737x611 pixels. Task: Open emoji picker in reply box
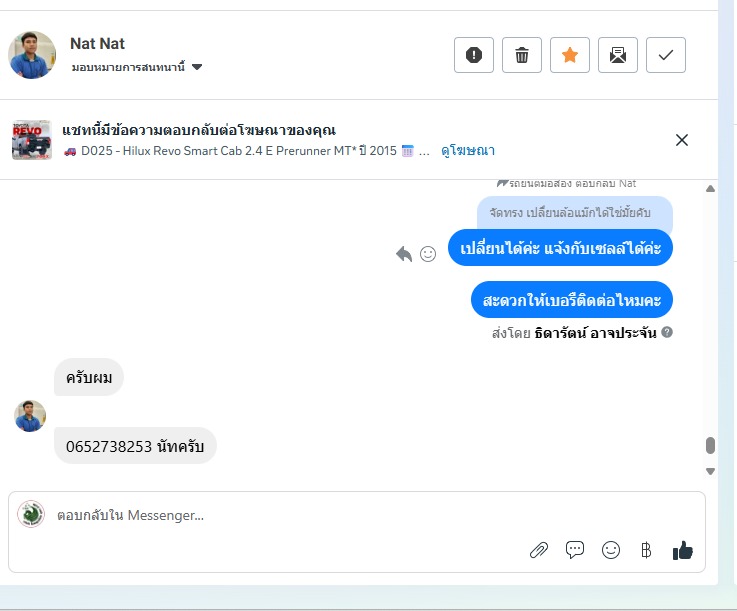pos(611,550)
